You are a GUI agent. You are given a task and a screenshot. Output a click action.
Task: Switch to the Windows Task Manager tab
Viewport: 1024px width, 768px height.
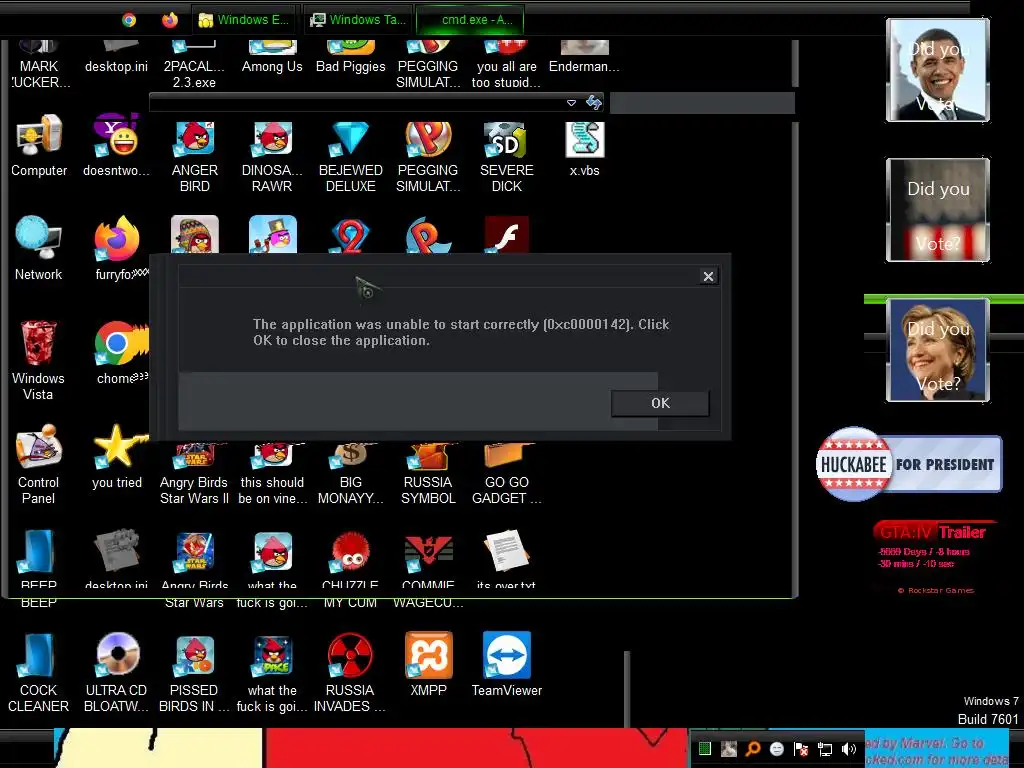359,20
